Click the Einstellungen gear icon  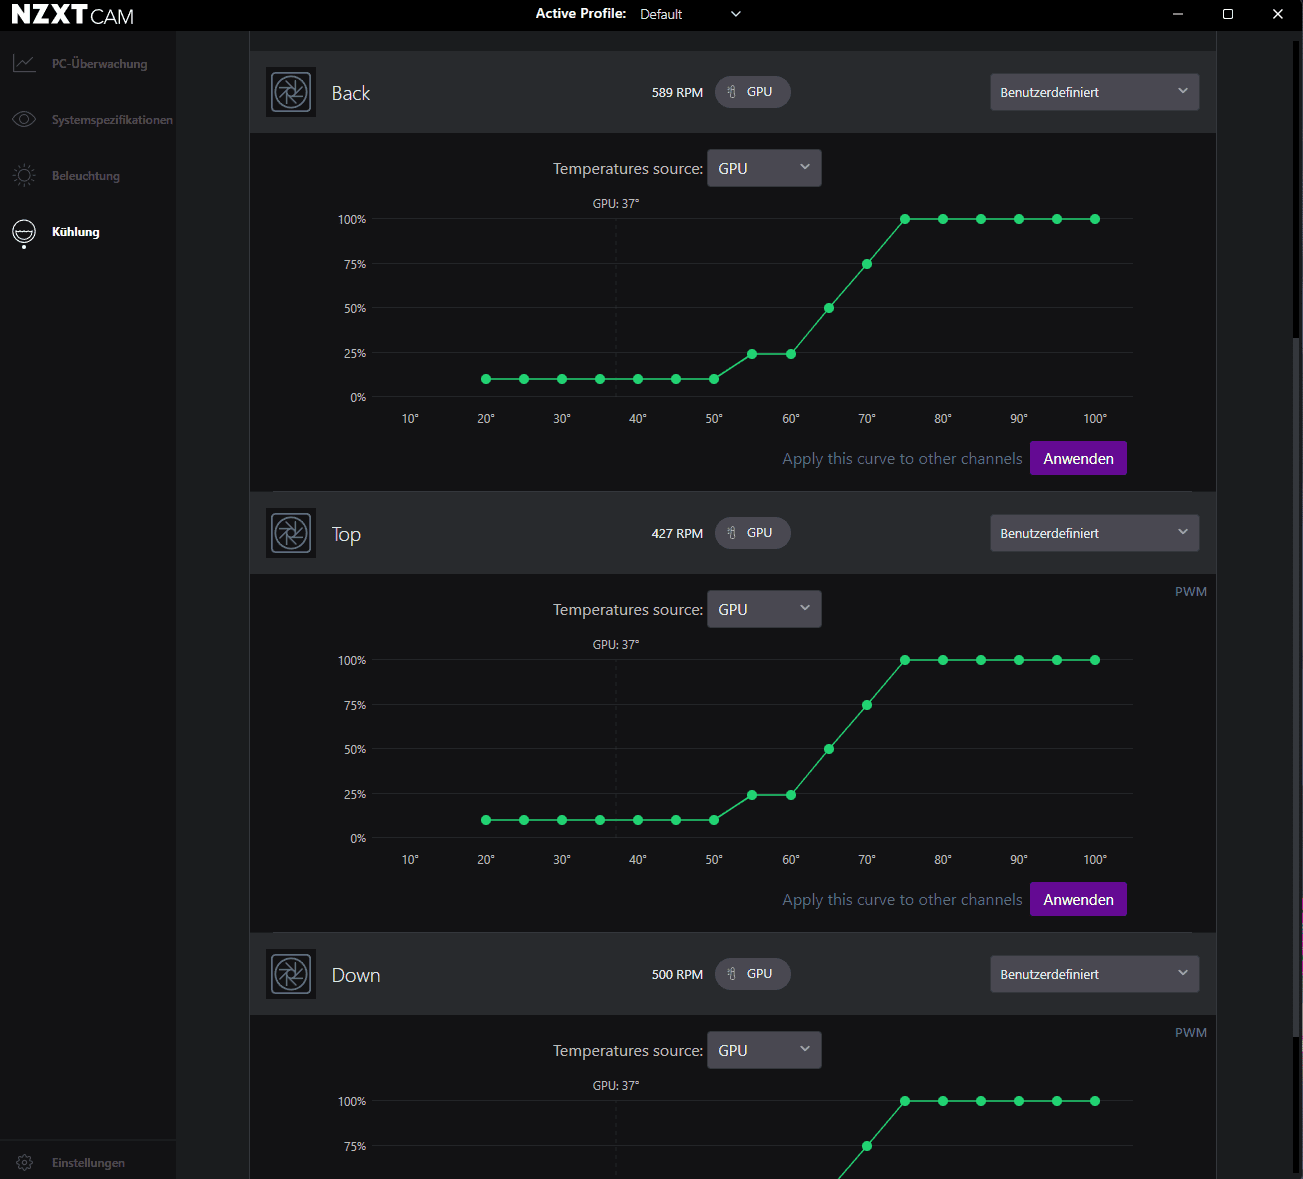[25, 1163]
